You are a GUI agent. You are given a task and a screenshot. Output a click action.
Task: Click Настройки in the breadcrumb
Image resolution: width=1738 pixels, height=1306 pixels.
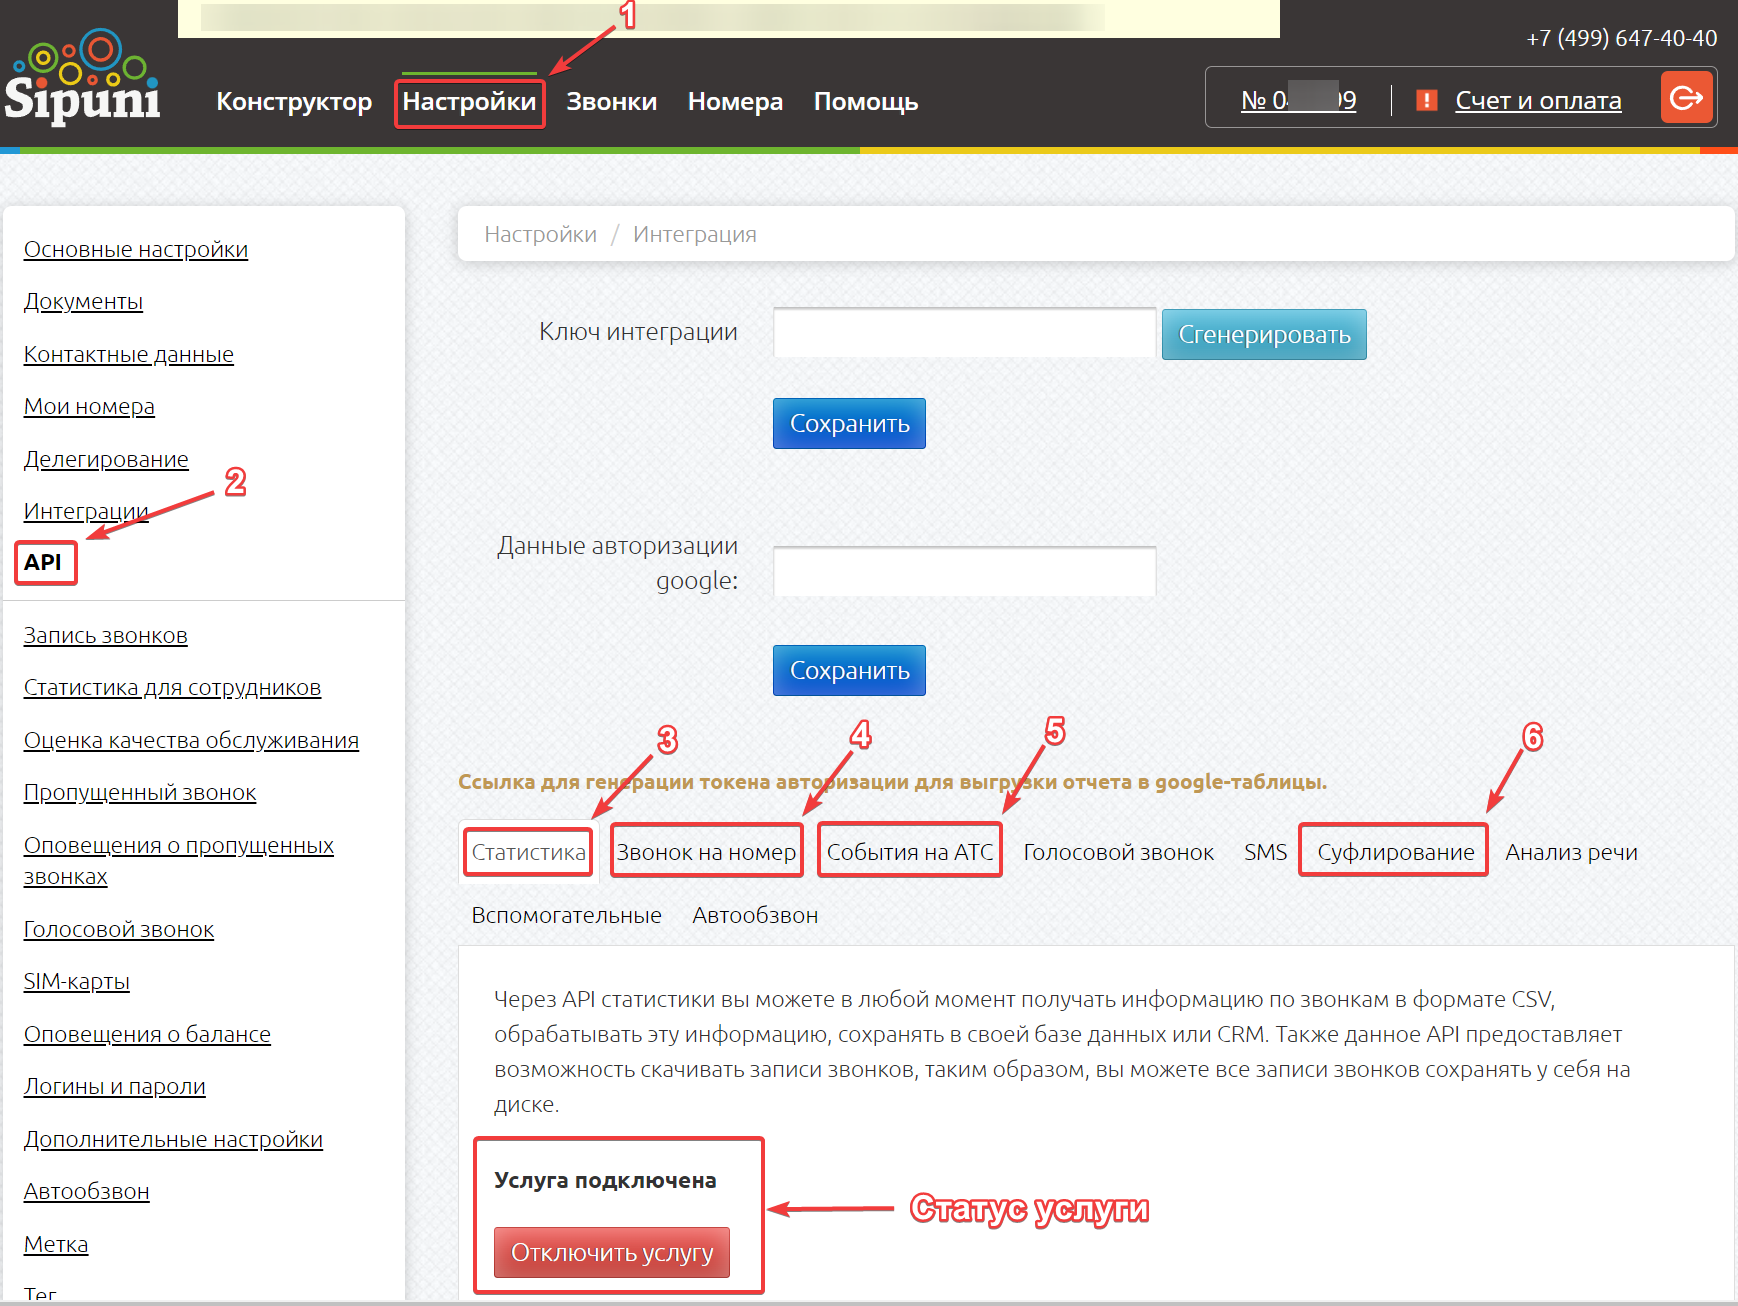540,234
